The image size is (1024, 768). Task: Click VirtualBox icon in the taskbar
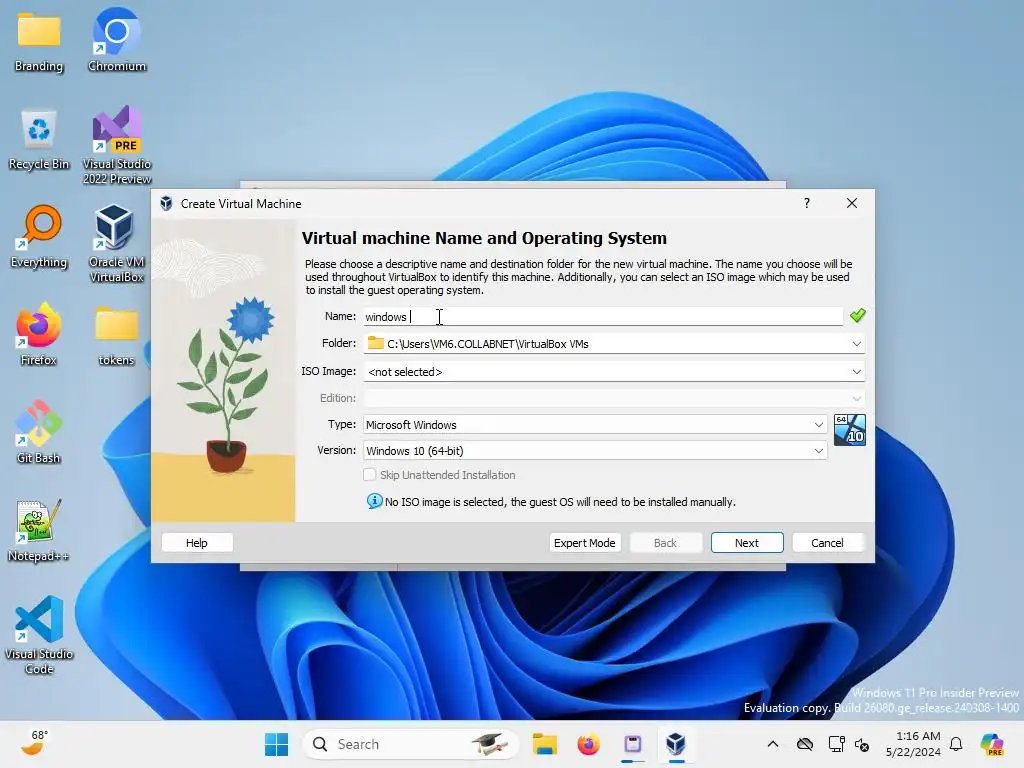pos(676,744)
